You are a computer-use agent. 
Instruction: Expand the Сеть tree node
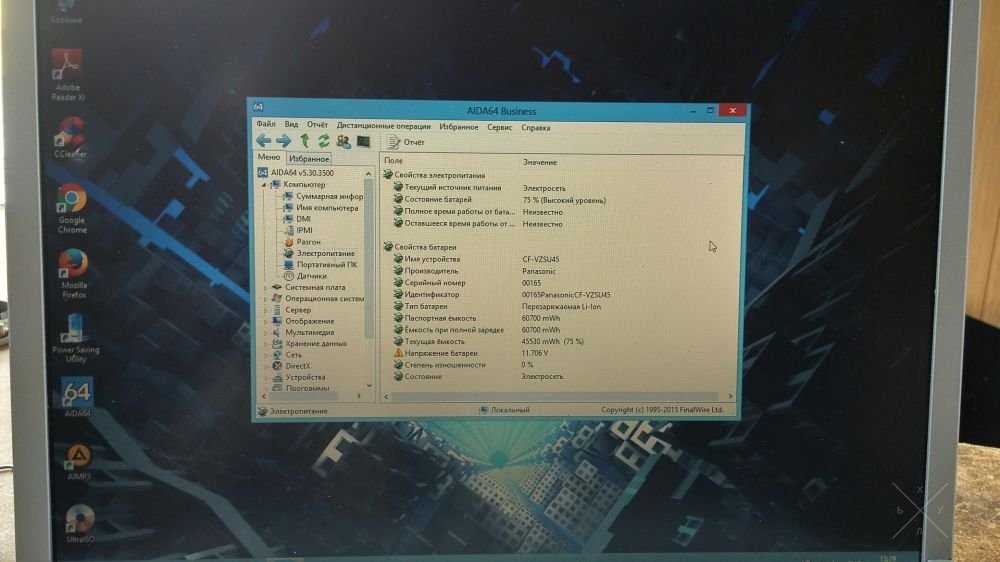265,355
